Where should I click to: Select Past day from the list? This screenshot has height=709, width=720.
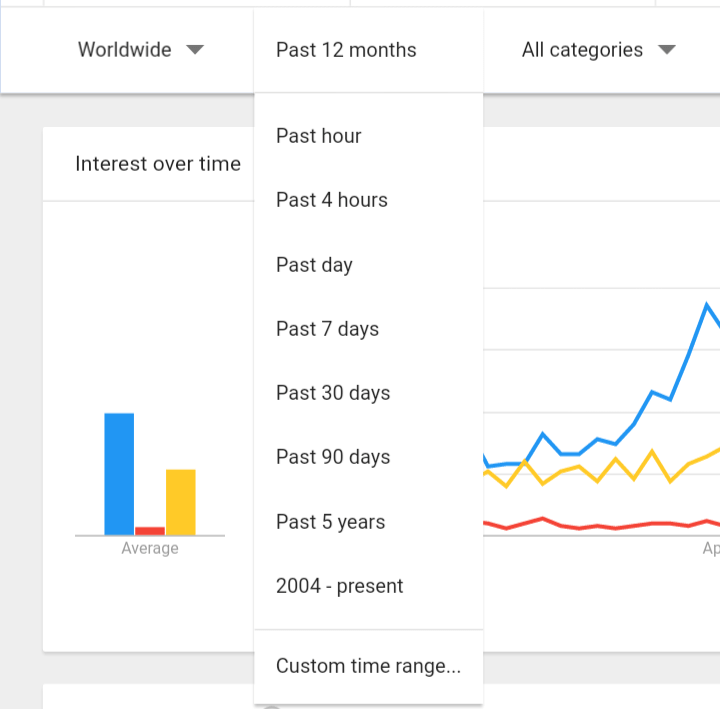pos(315,265)
